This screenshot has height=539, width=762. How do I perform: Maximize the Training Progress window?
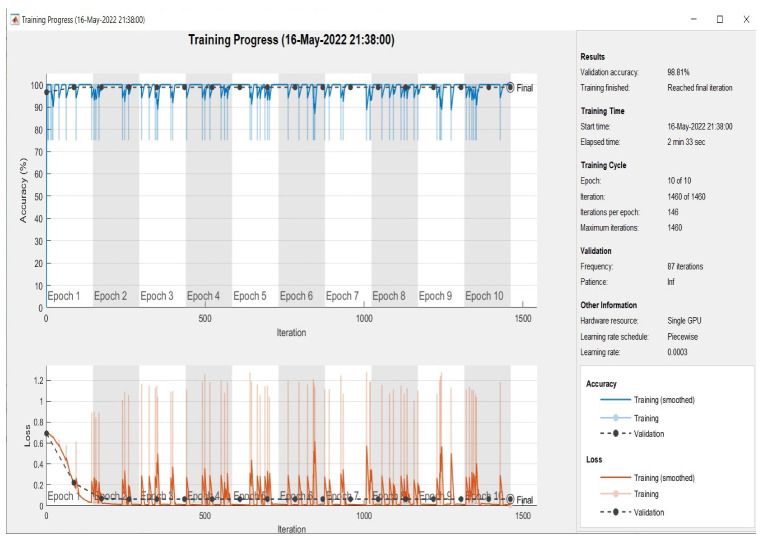[720, 19]
